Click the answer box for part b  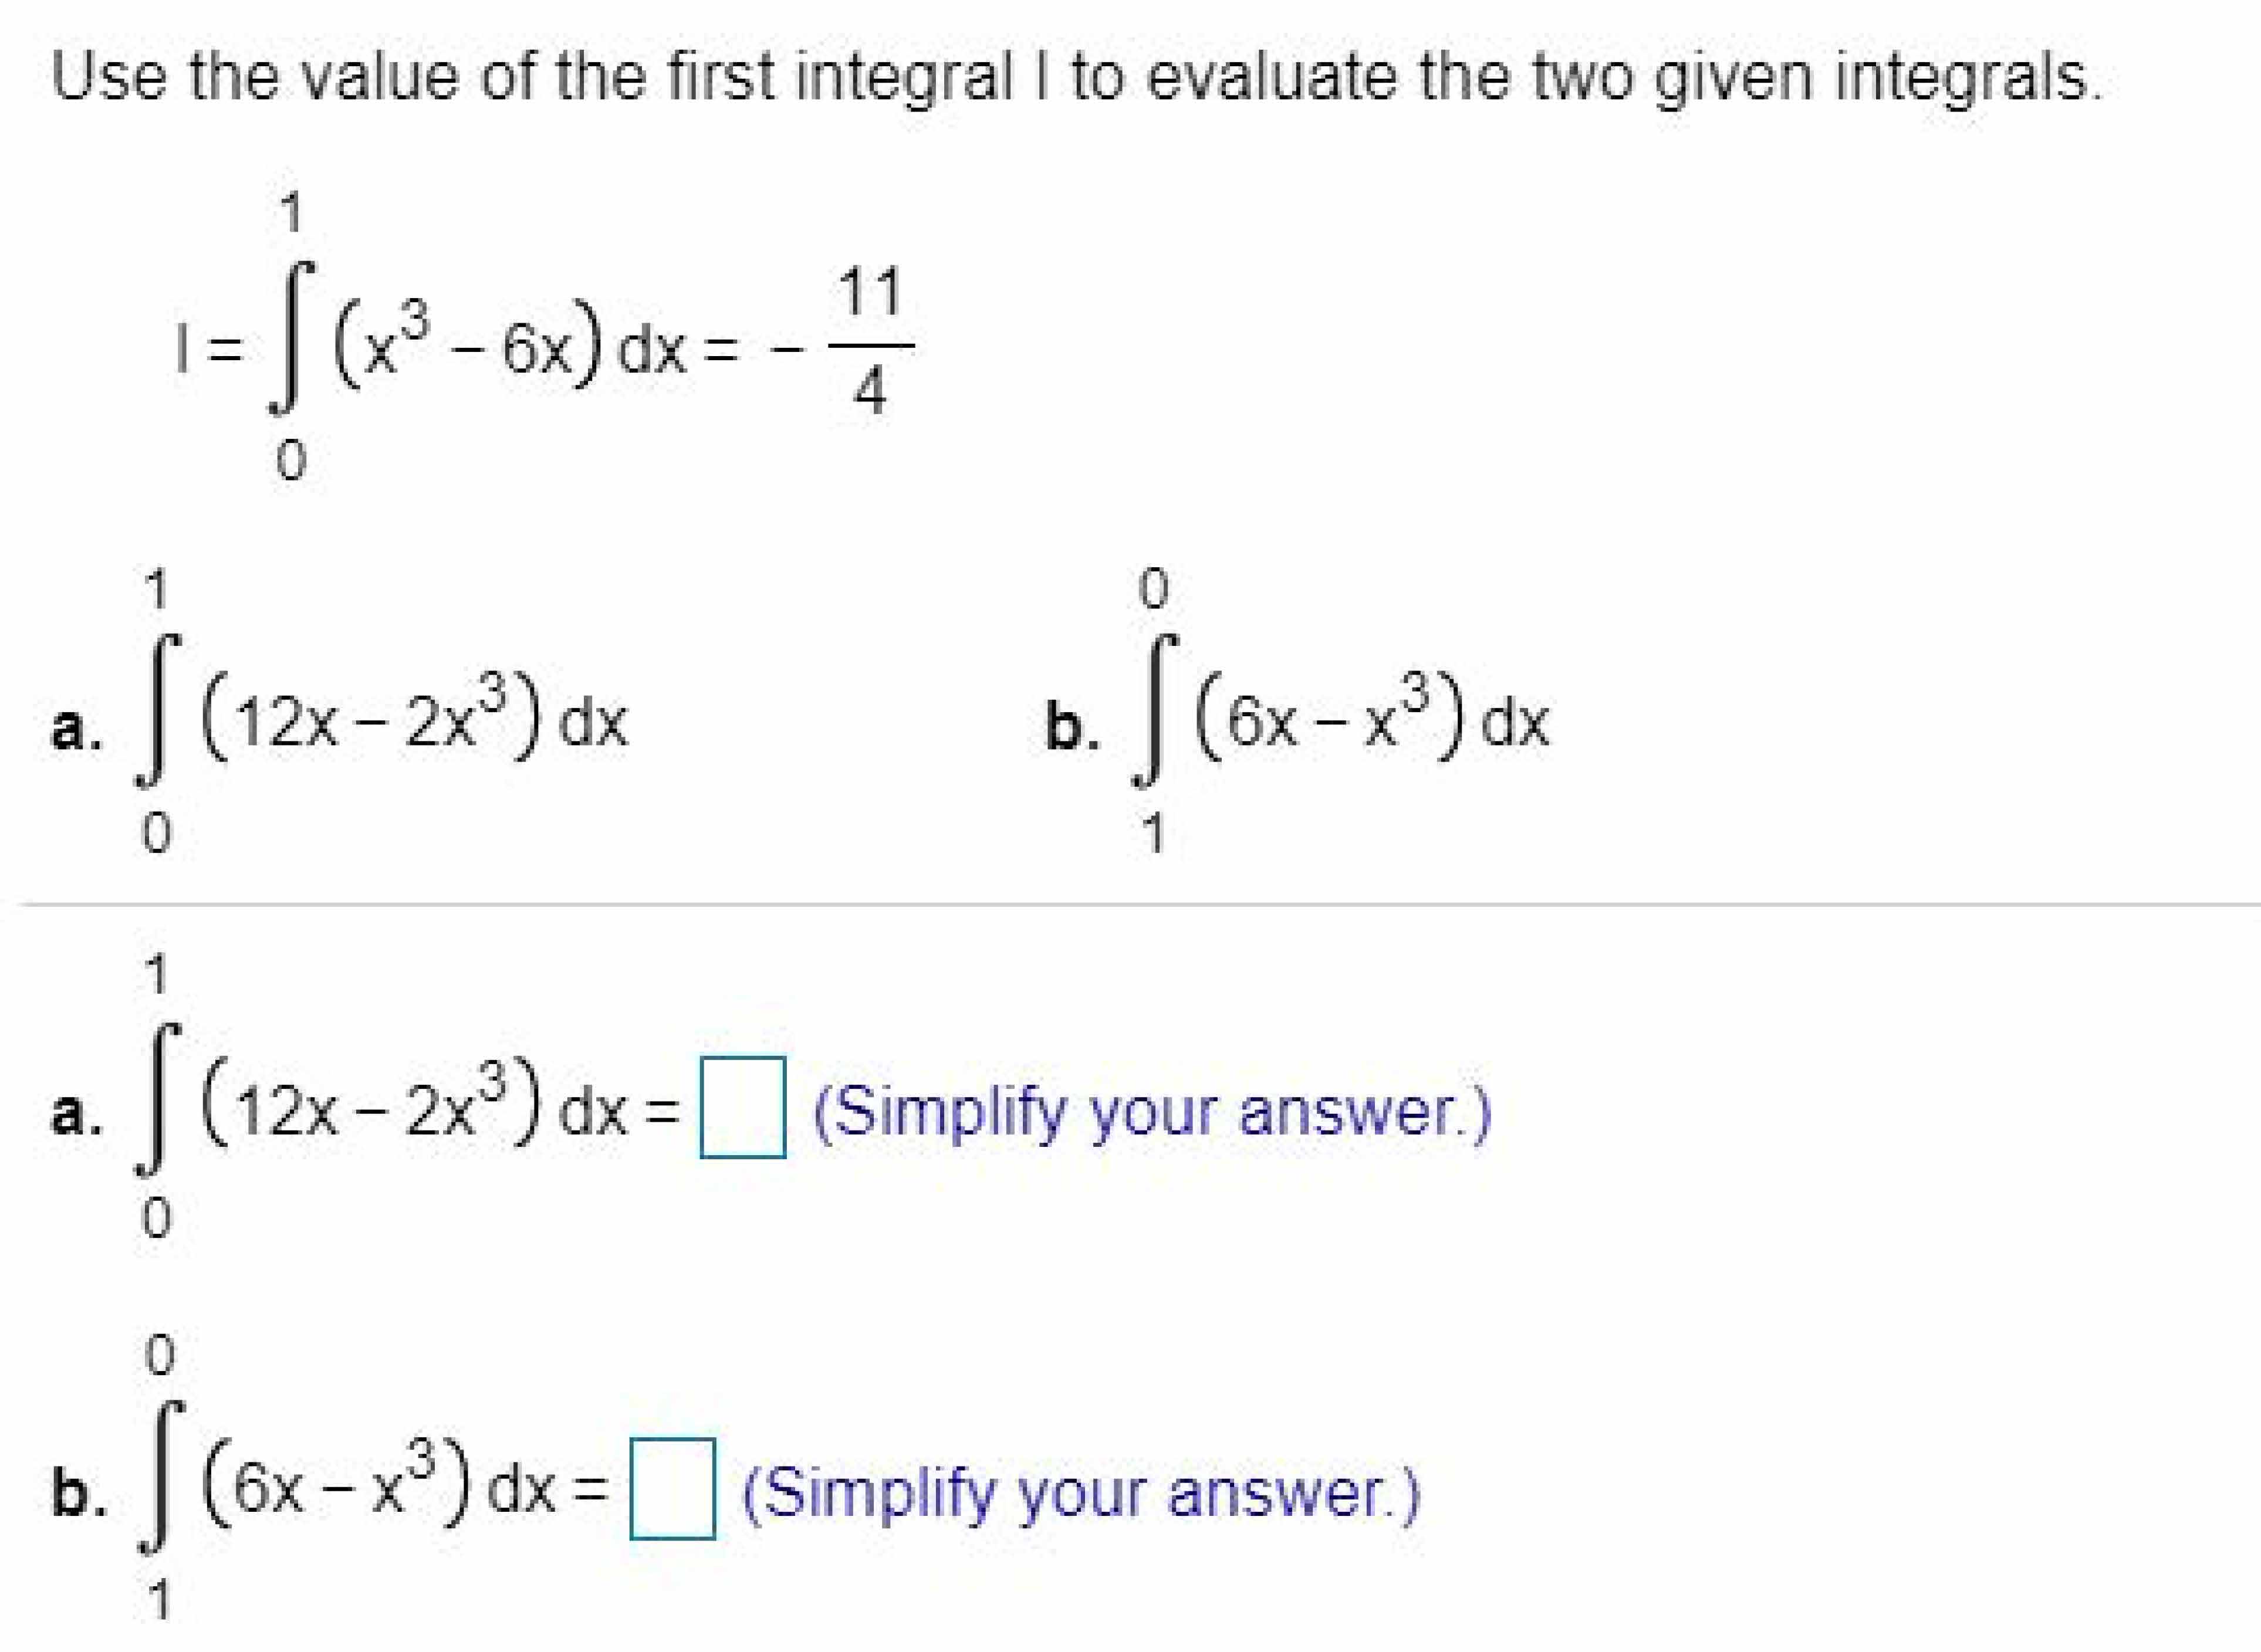click(x=672, y=1488)
